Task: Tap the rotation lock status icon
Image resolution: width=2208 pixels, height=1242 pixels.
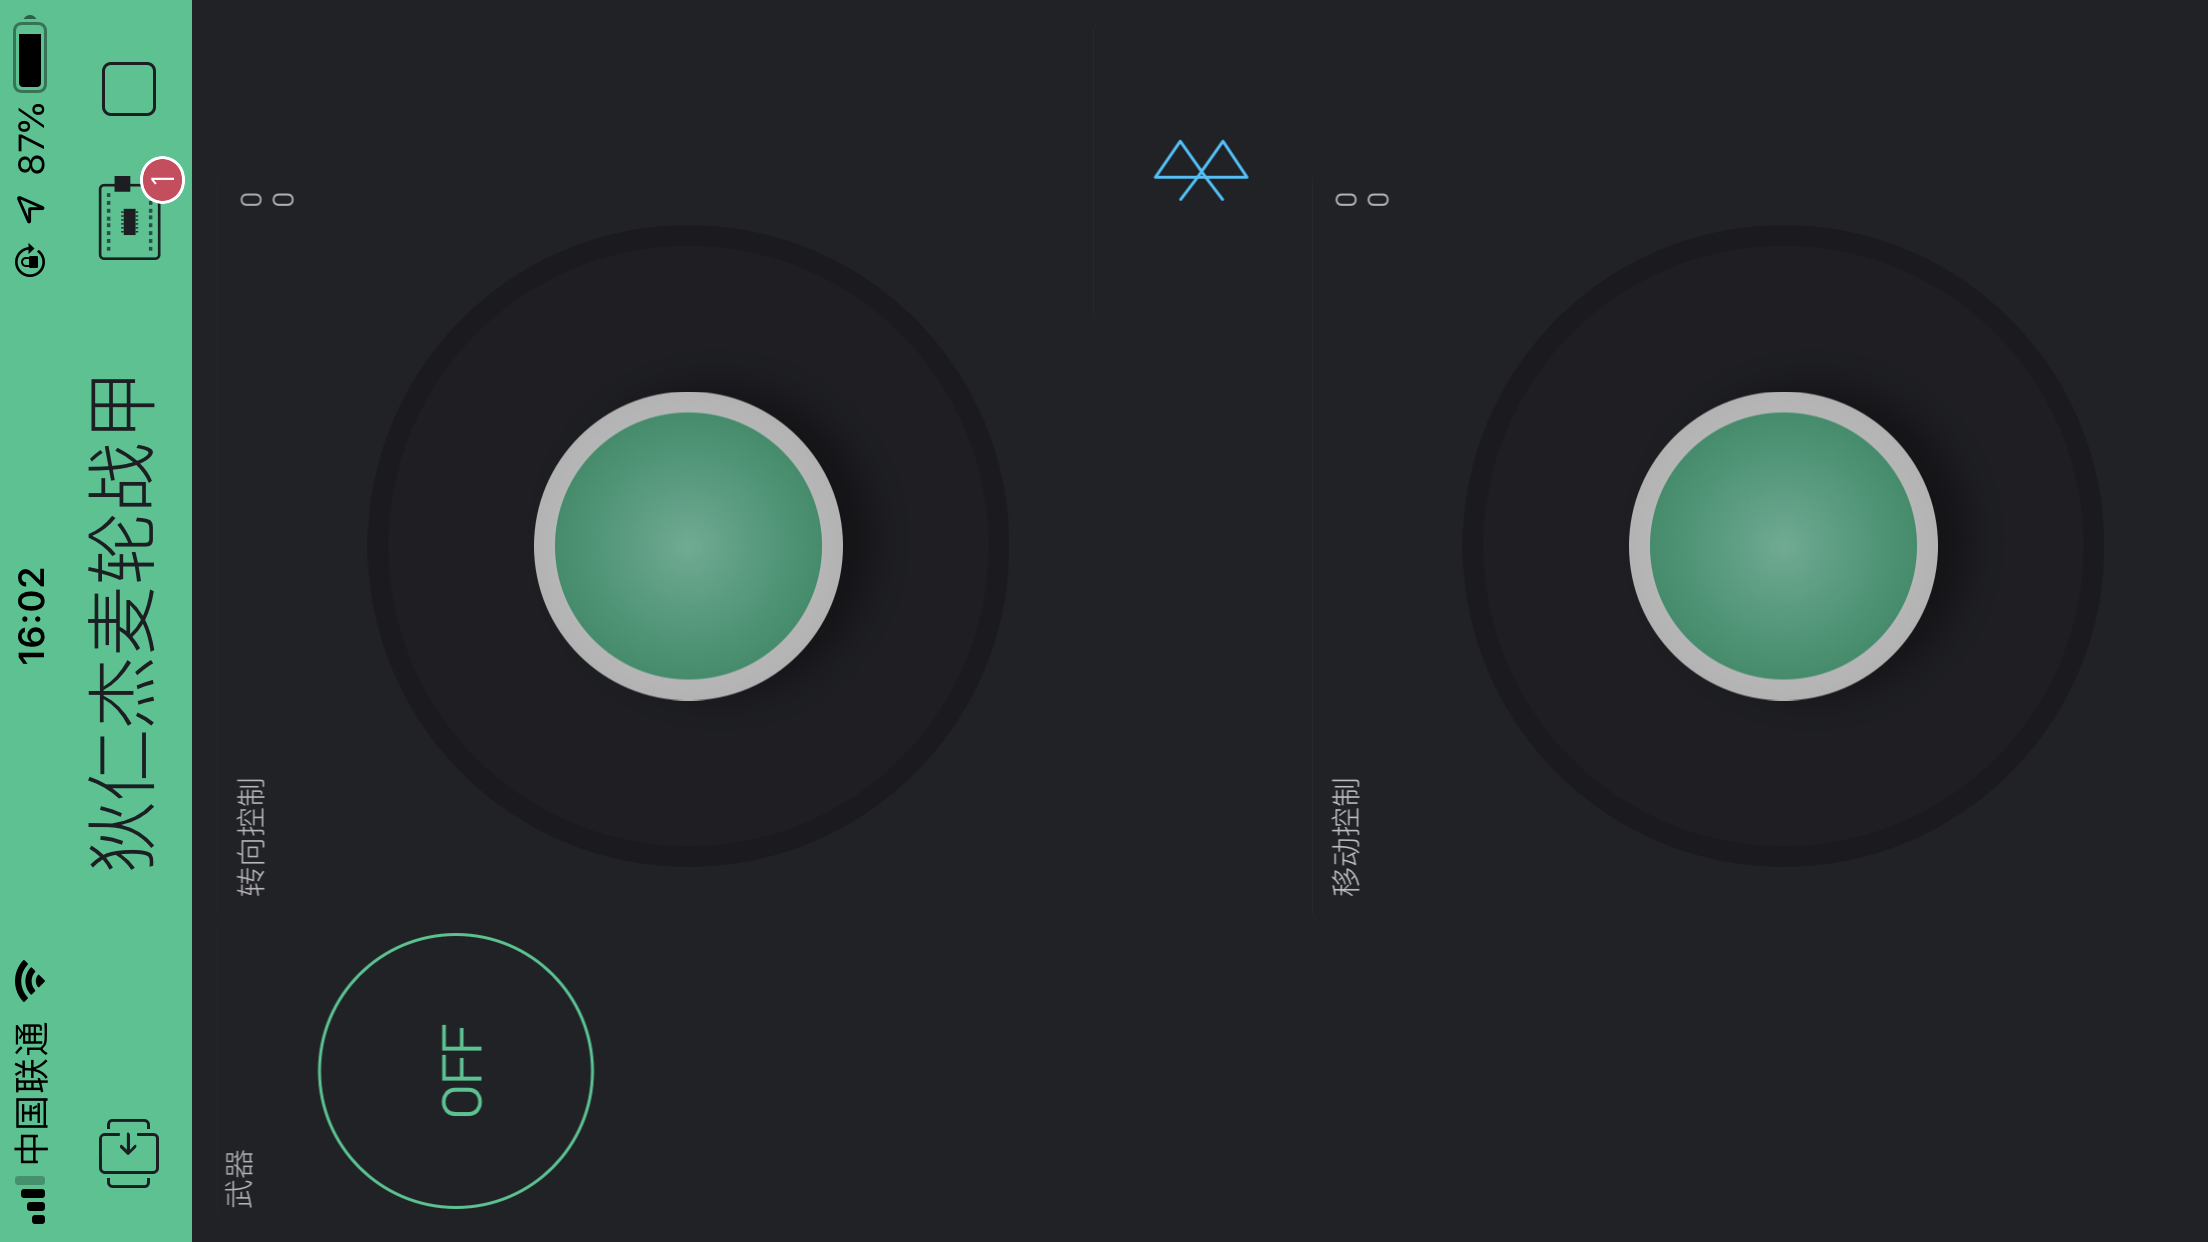Action: (x=31, y=260)
